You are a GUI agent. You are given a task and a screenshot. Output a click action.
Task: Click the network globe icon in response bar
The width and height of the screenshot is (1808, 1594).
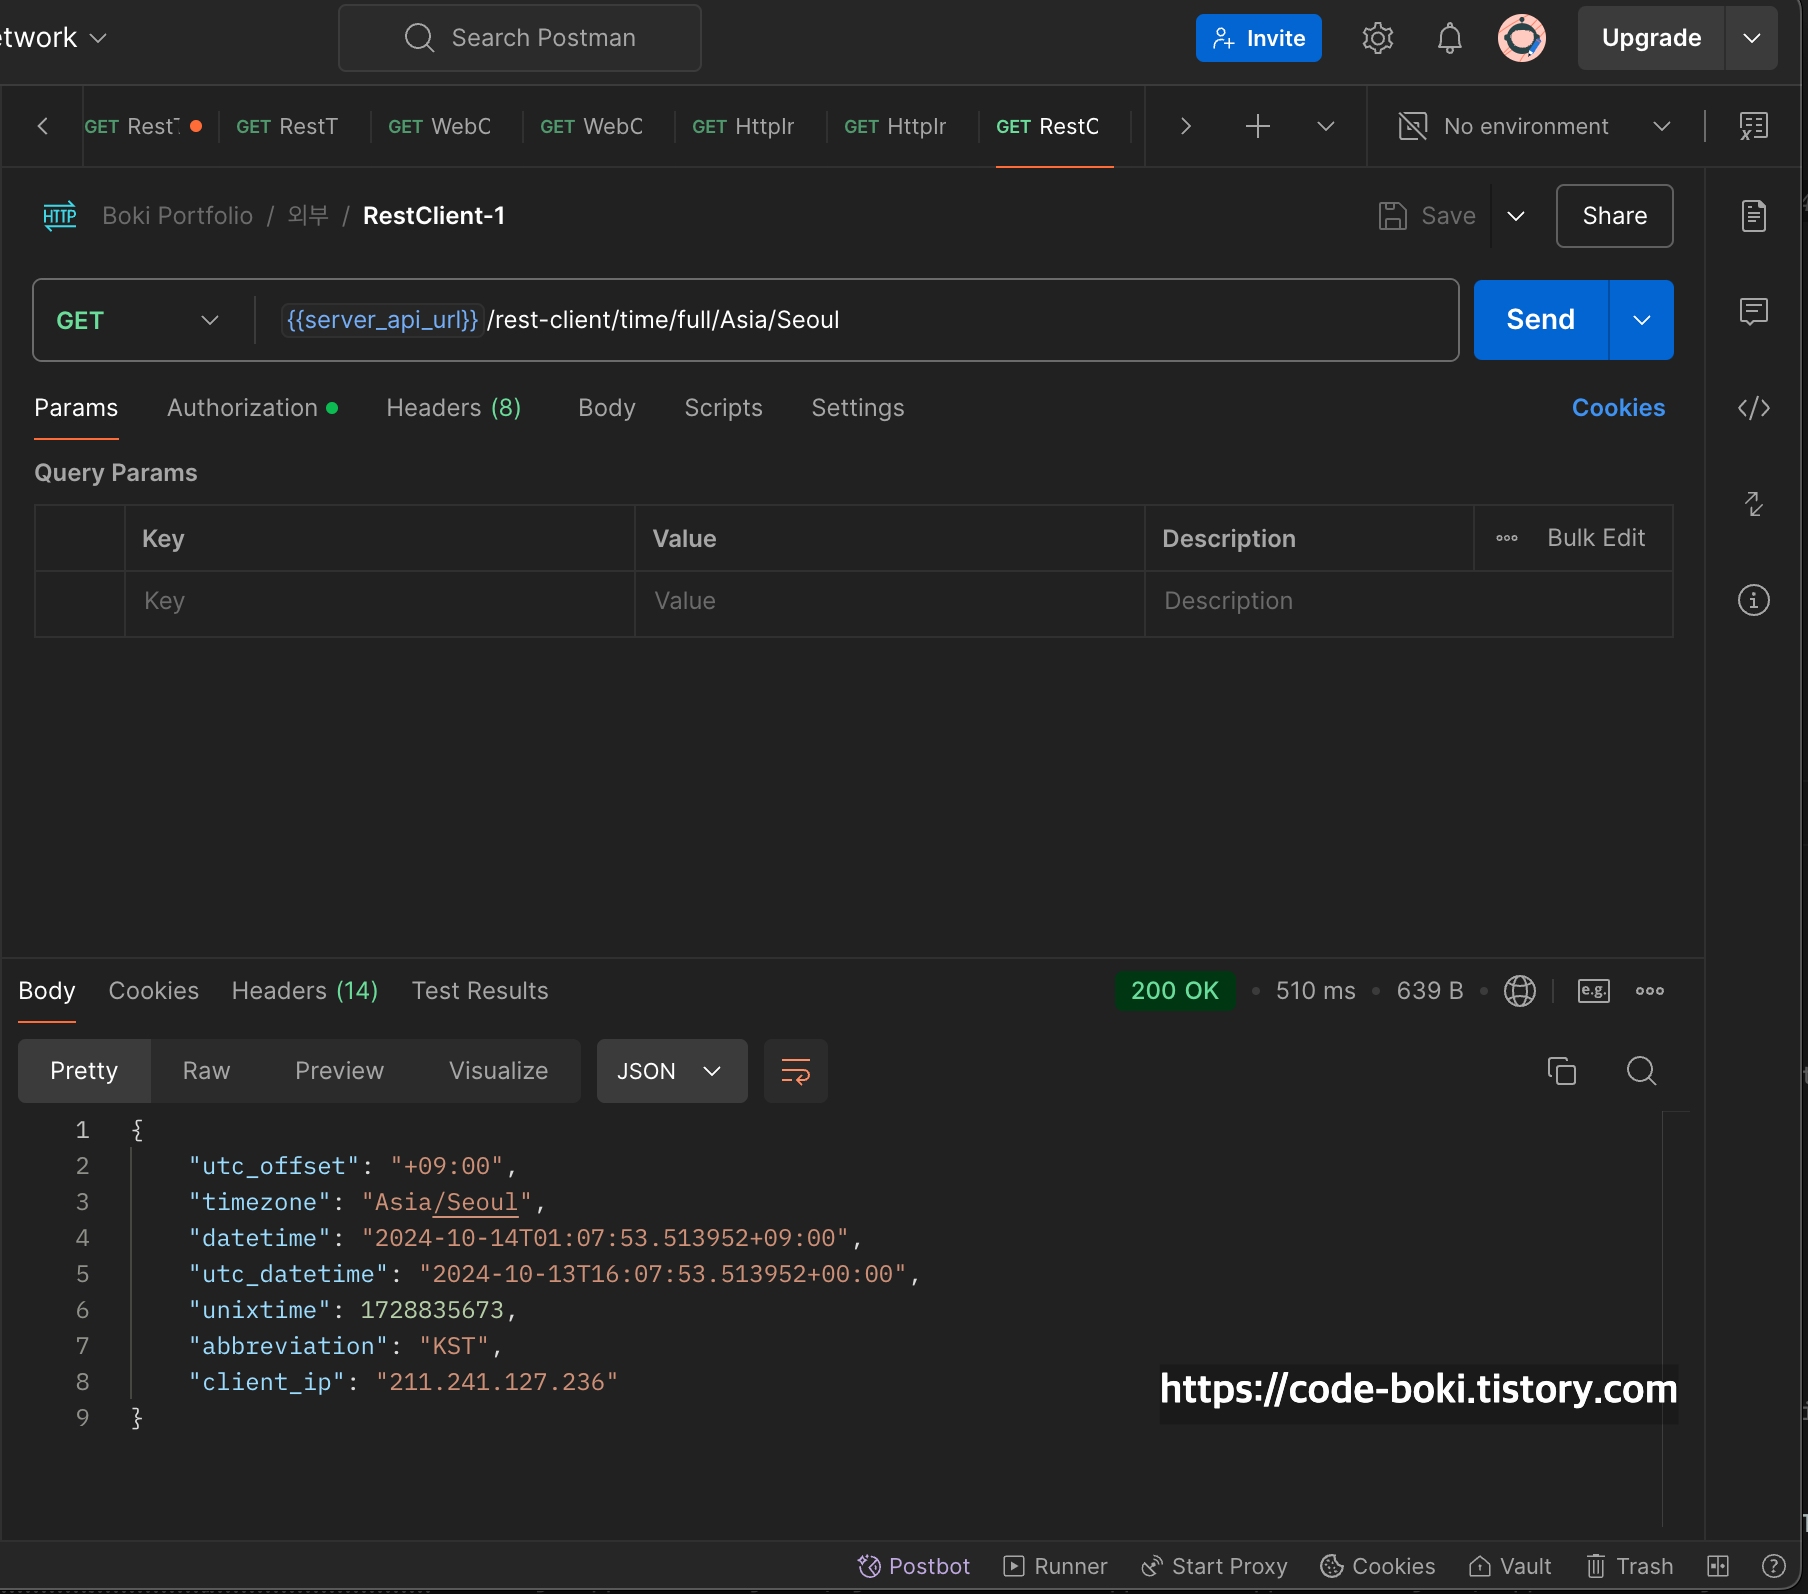click(x=1519, y=991)
